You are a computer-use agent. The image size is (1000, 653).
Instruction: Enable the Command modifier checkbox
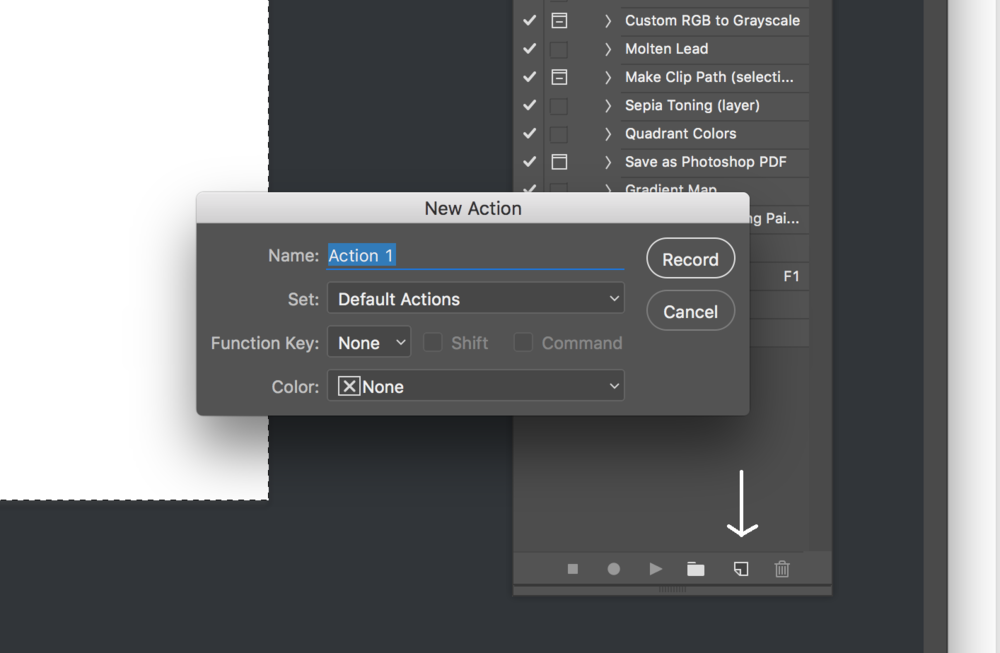523,343
